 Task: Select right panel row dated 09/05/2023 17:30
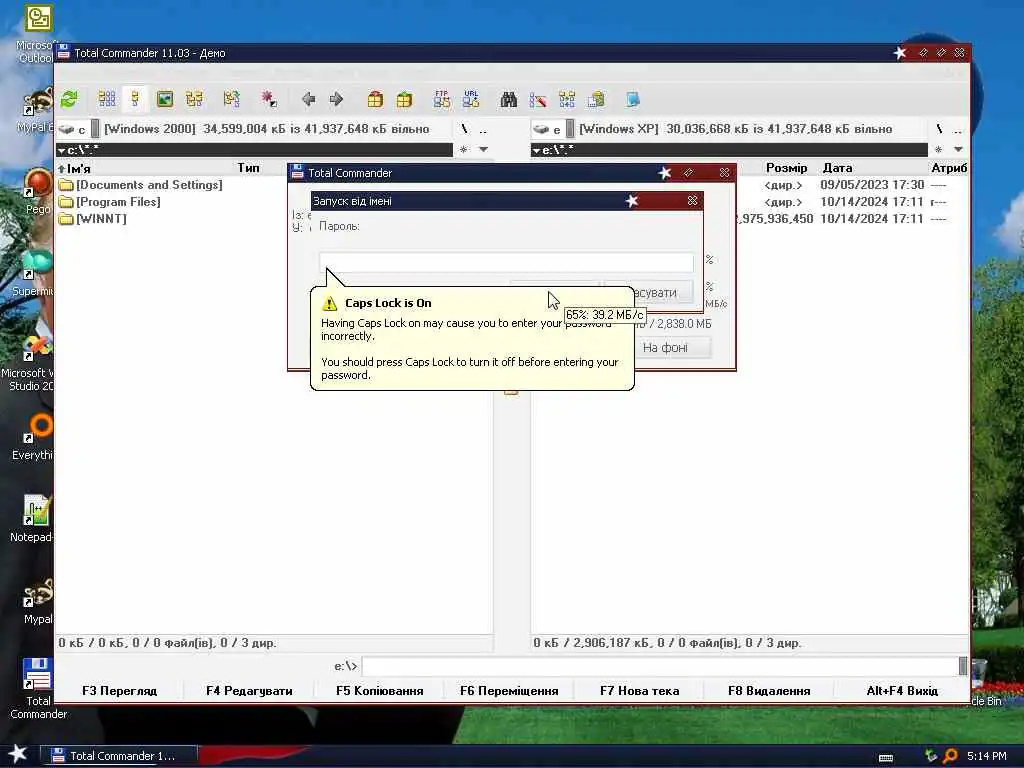pos(852,185)
